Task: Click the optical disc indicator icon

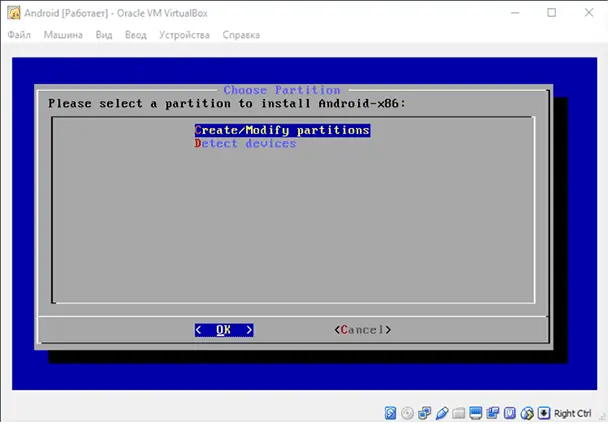Action: tap(408, 413)
